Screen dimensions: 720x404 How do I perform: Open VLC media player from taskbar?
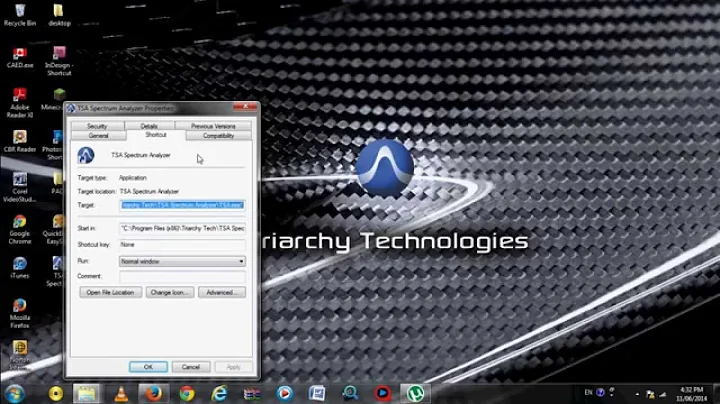point(121,394)
